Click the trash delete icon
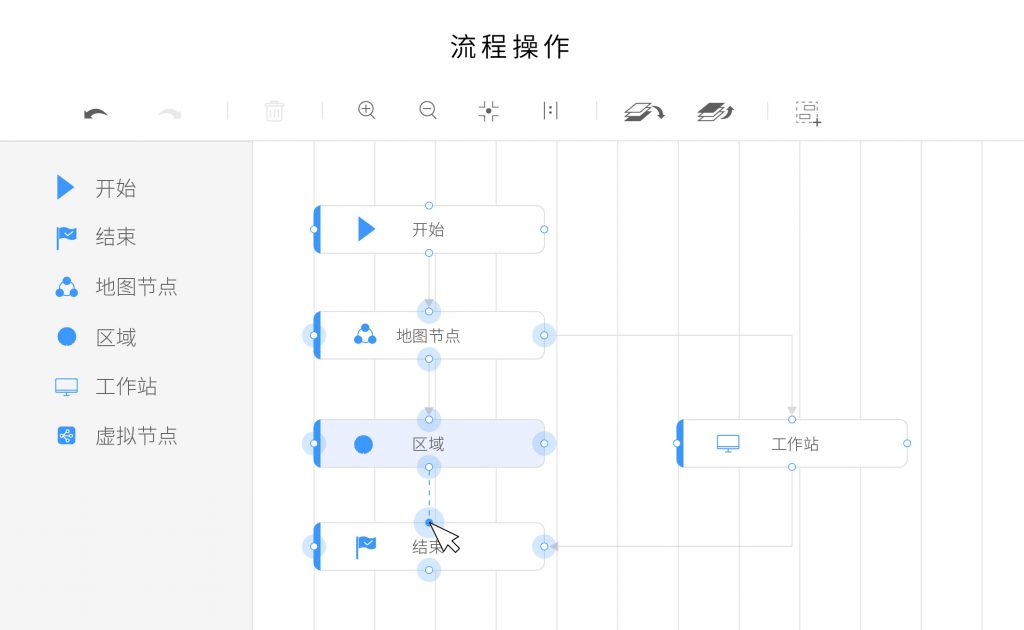 pyautogui.click(x=274, y=111)
